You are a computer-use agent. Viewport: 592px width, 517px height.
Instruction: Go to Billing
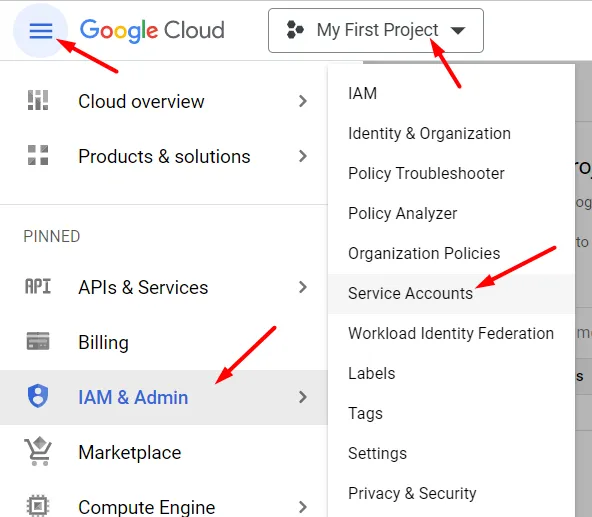[163, 342]
